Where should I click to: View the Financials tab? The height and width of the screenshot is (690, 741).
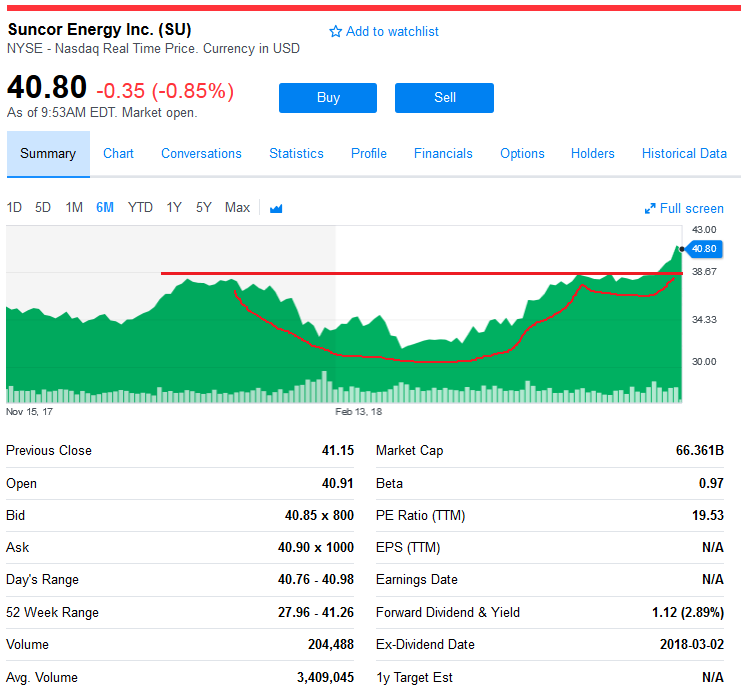tap(443, 154)
